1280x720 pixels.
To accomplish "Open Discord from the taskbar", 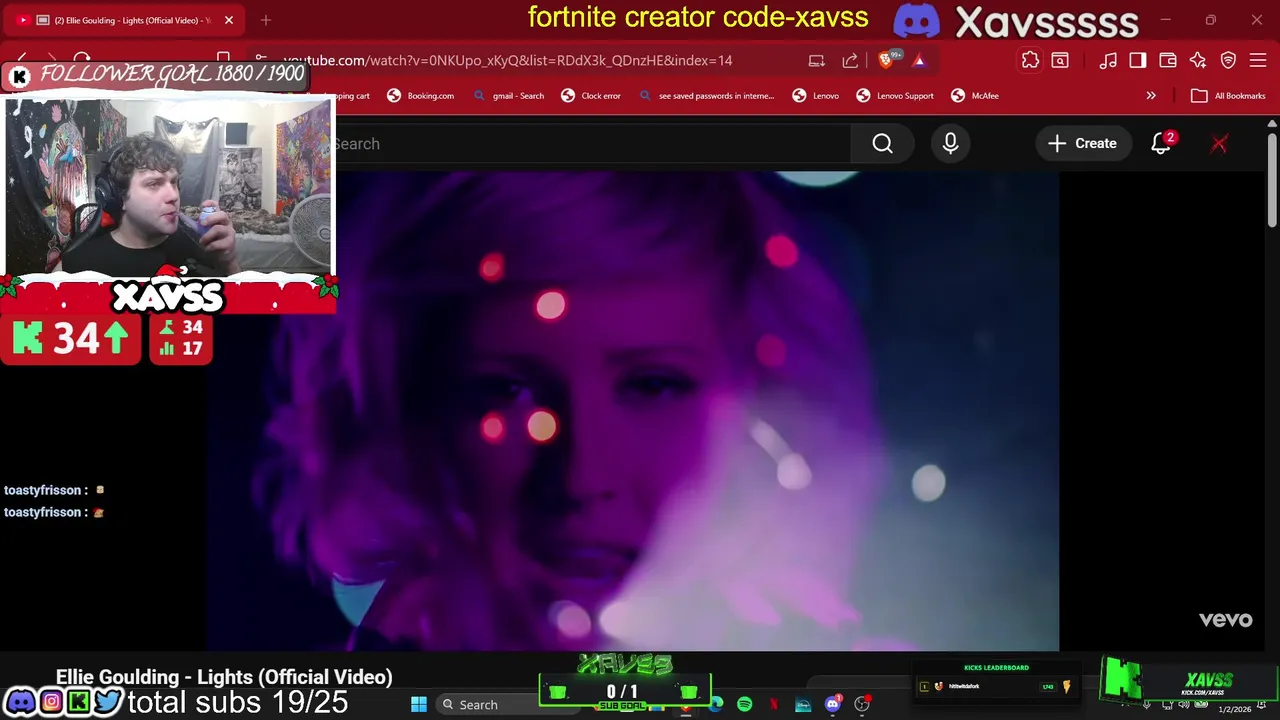I will pos(833,705).
